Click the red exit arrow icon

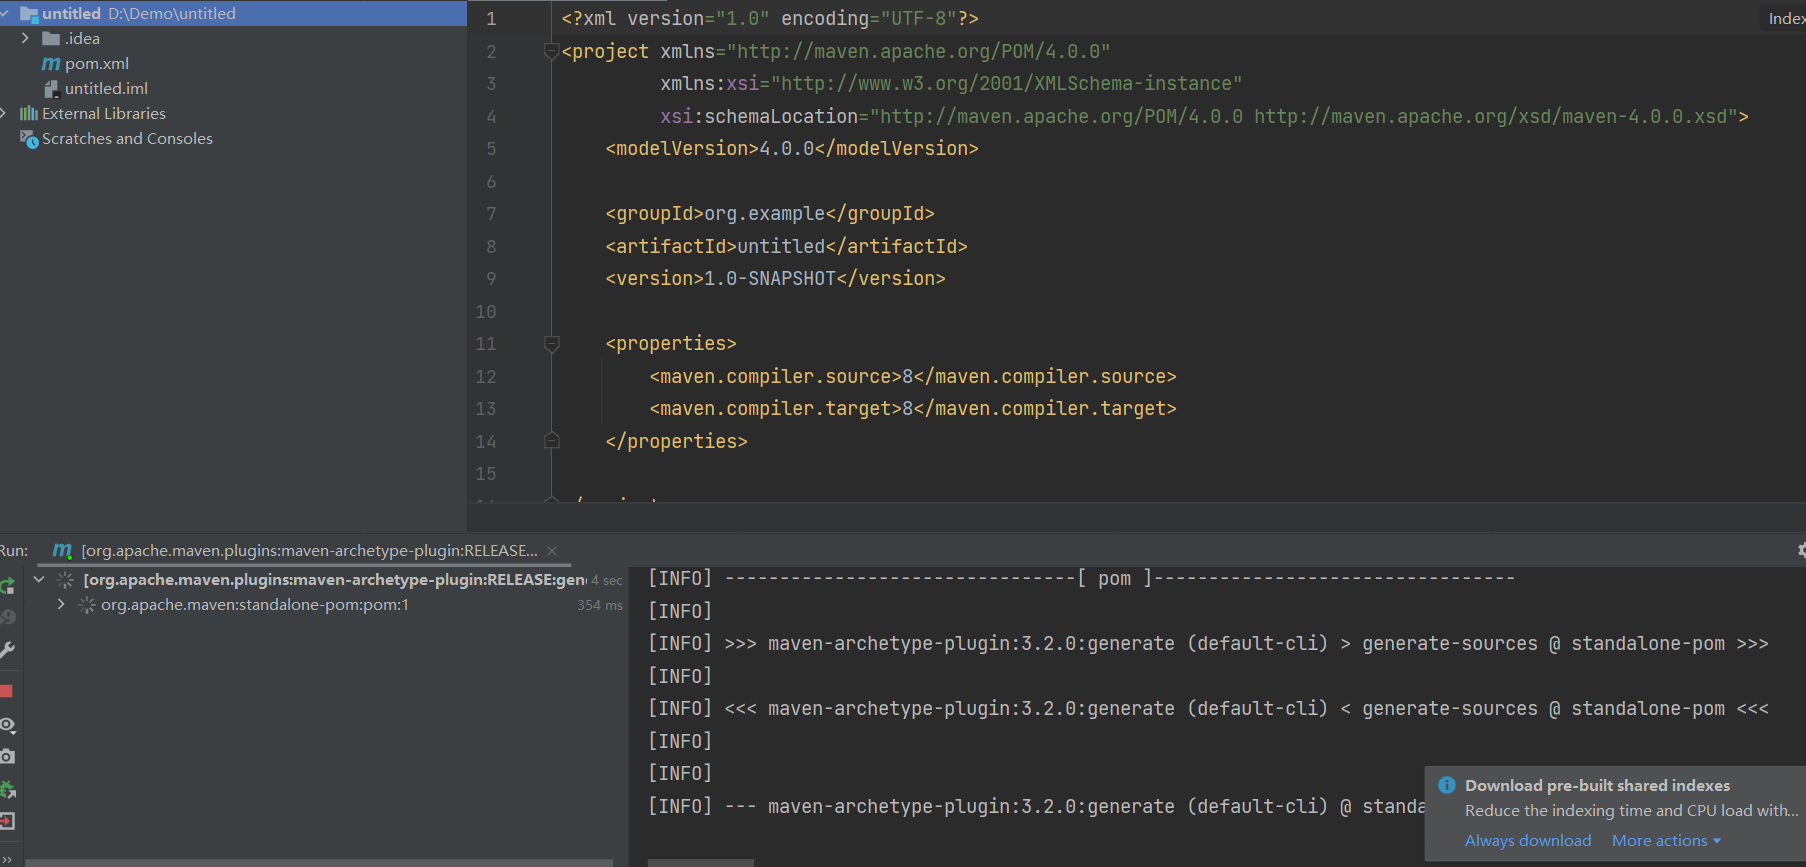pos(7,821)
